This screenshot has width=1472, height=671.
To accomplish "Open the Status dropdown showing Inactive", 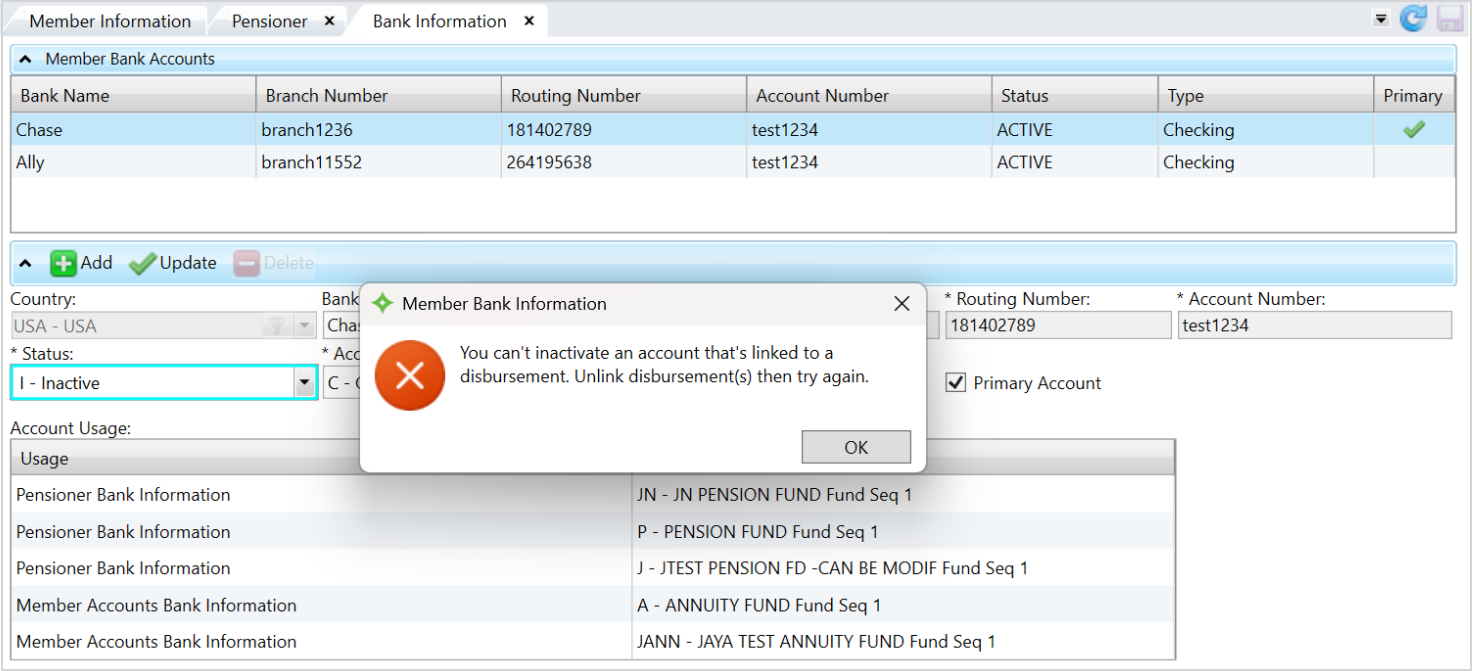I will coord(305,383).
